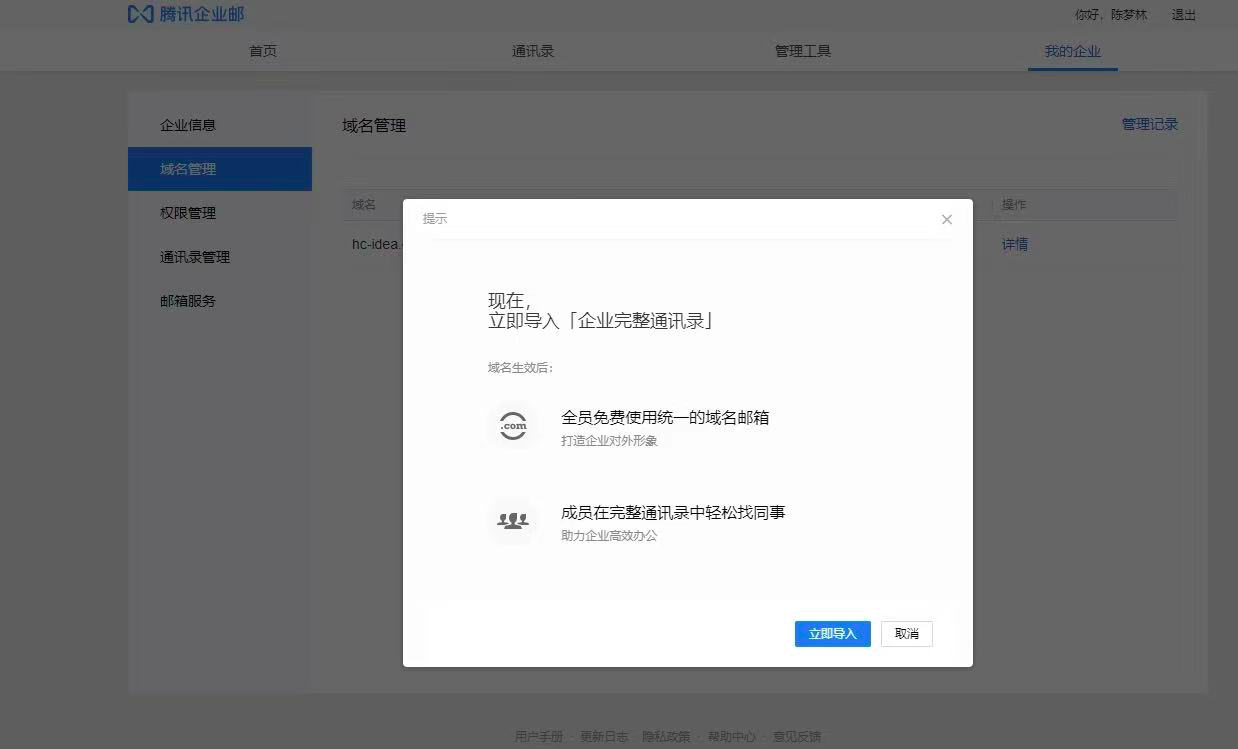Click the hc-idea domain name cell
The height and width of the screenshot is (749, 1238).
click(377, 244)
